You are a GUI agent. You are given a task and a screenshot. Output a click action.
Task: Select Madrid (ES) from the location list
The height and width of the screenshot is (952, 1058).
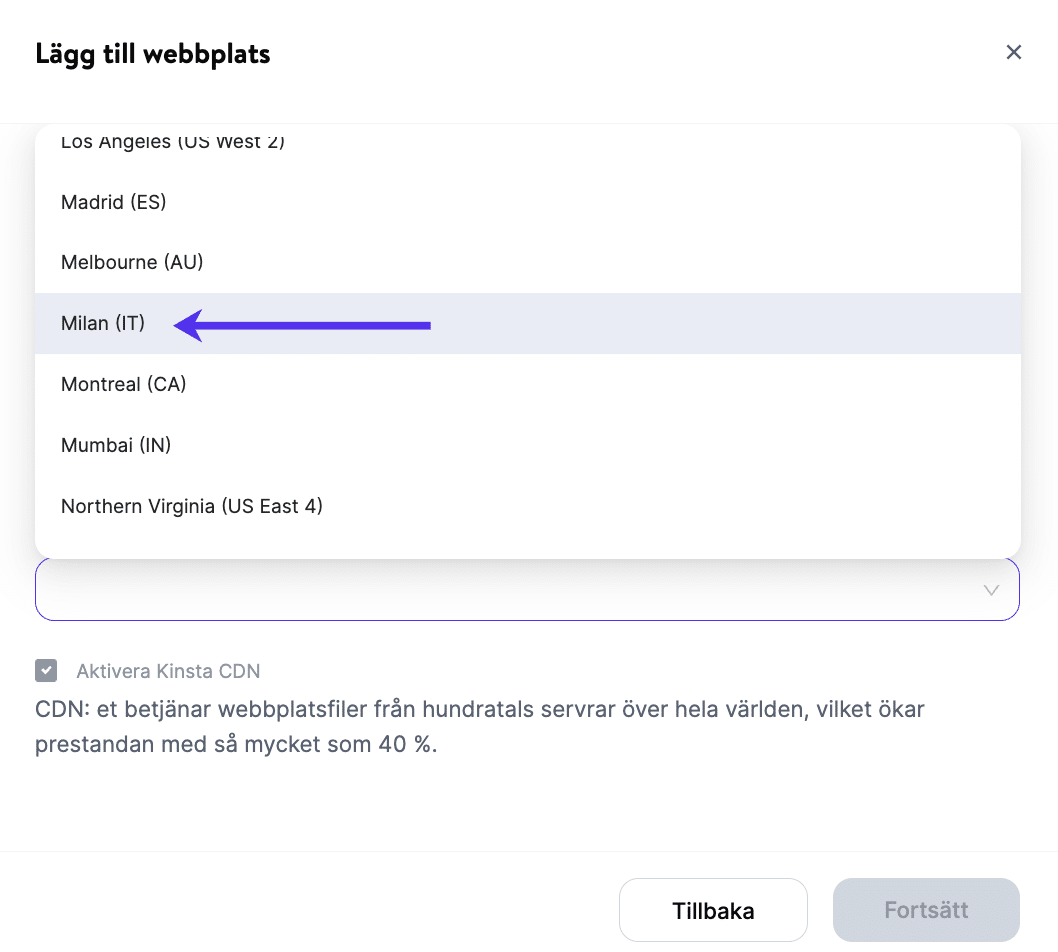click(114, 202)
